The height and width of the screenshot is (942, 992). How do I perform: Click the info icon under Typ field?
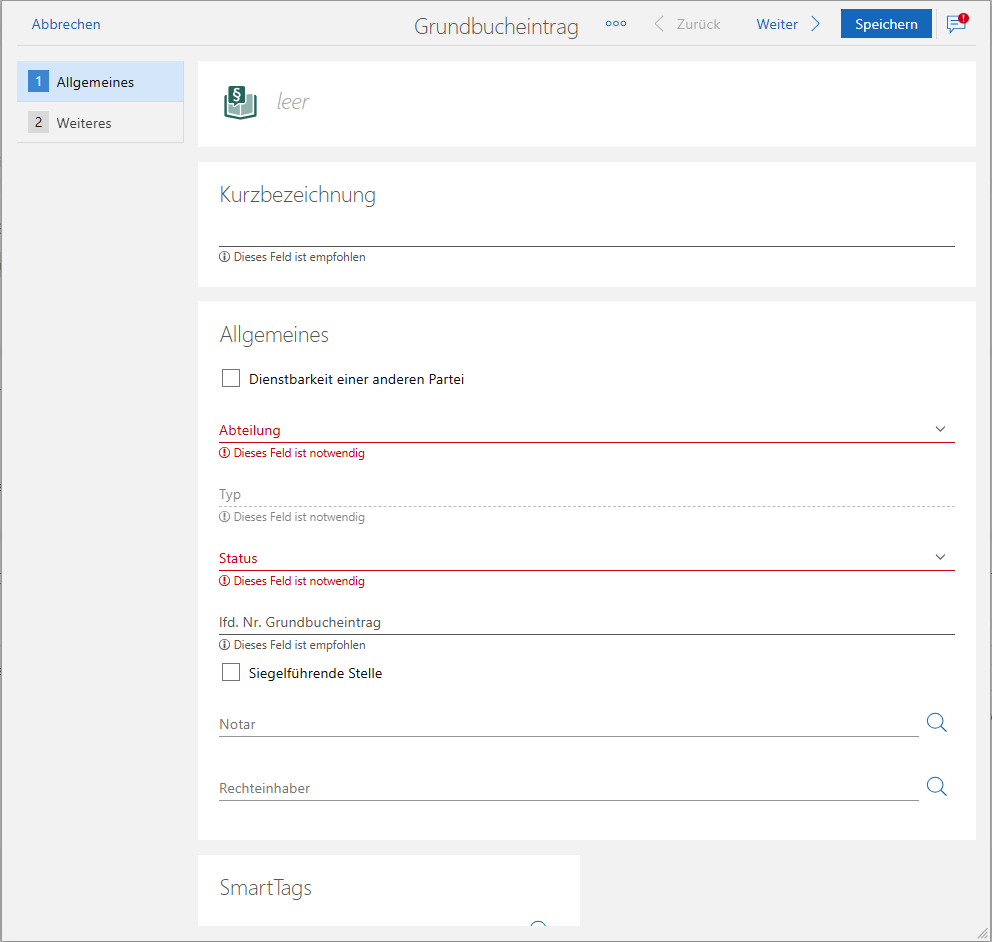(224, 517)
